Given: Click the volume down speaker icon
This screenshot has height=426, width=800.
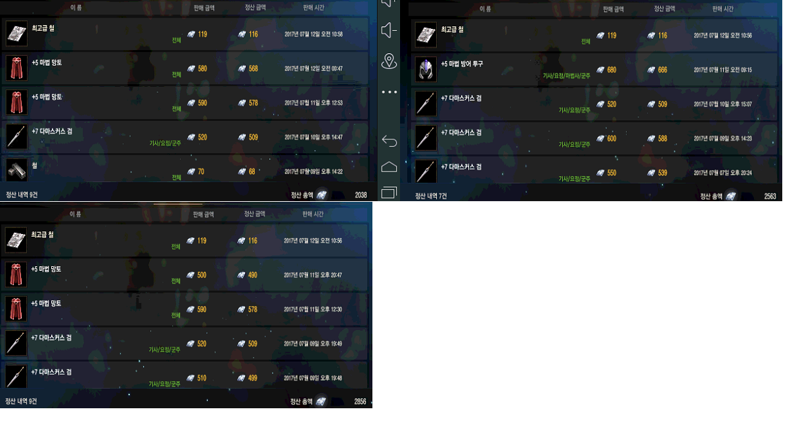Looking at the screenshot, I should coord(389,30).
